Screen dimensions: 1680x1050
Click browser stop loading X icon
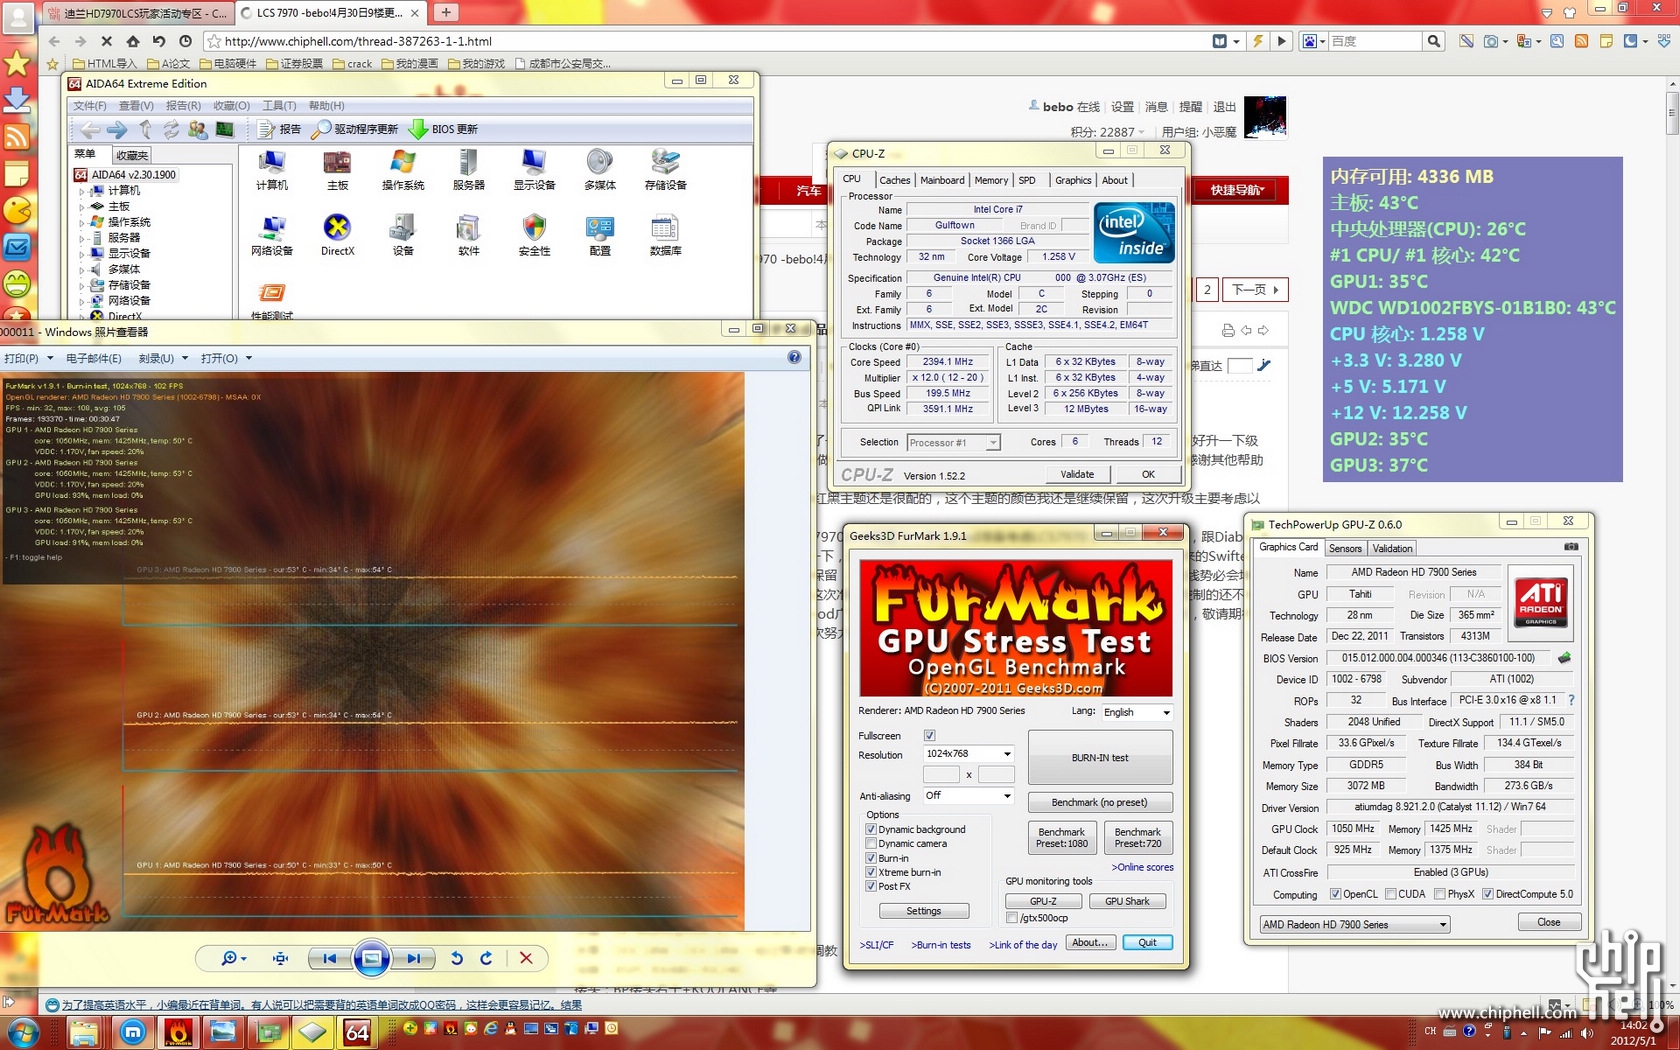pos(106,41)
